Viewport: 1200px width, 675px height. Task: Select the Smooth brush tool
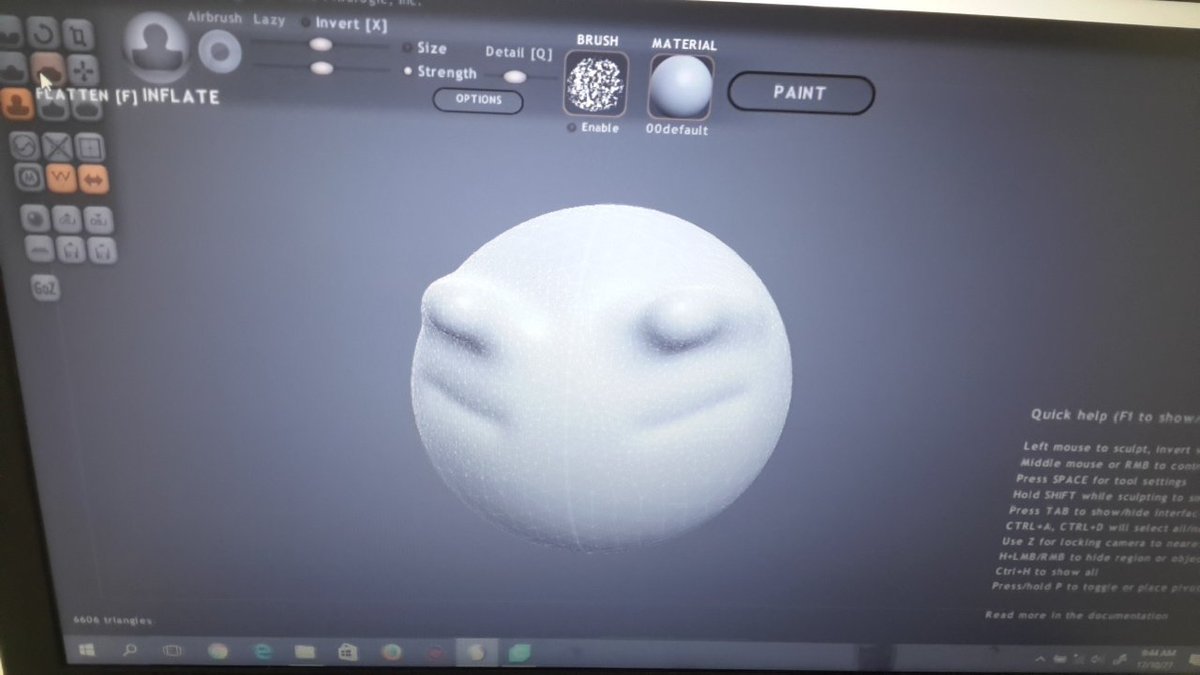coord(87,107)
